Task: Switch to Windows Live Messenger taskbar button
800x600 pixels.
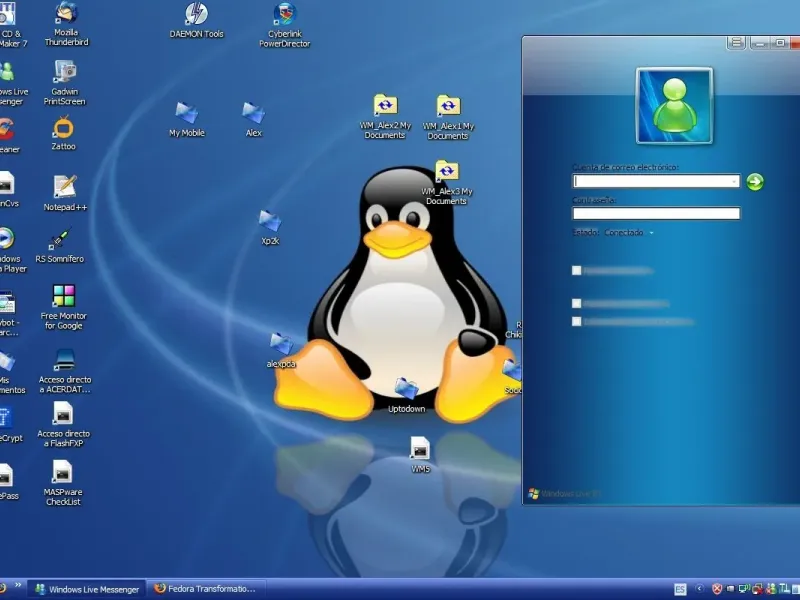Action: pos(87,589)
